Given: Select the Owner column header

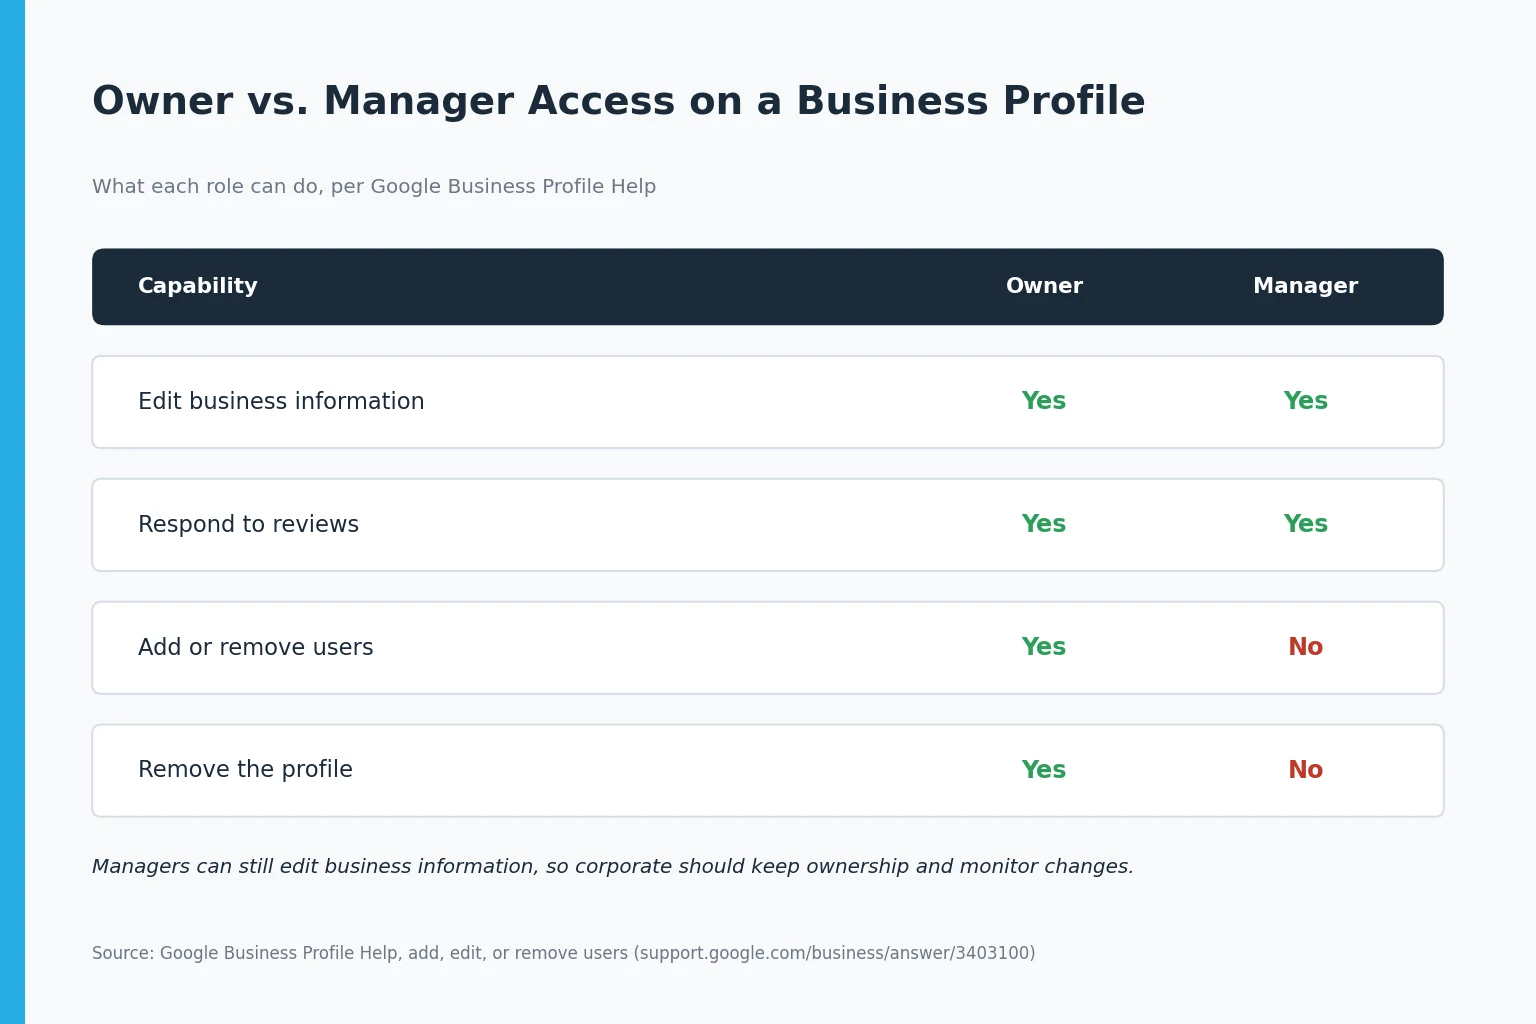Looking at the screenshot, I should [1044, 286].
